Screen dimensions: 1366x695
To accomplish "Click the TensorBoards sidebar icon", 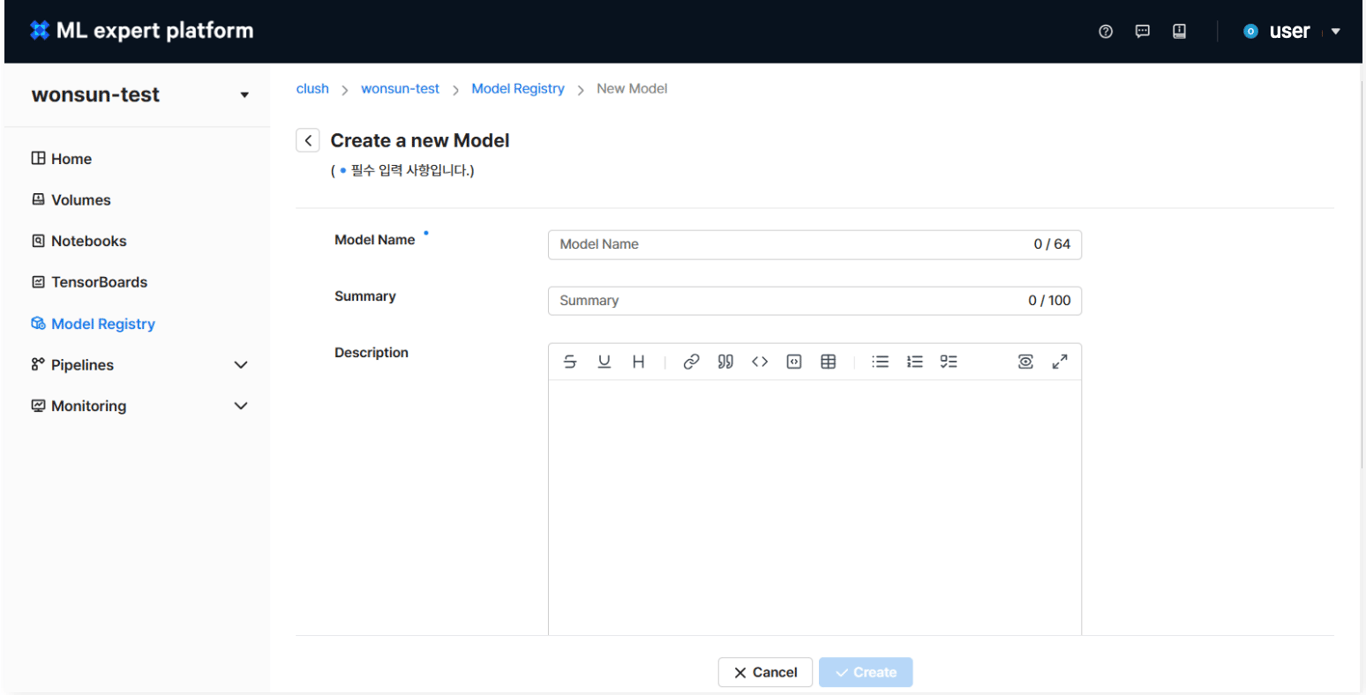I will pyautogui.click(x=38, y=282).
